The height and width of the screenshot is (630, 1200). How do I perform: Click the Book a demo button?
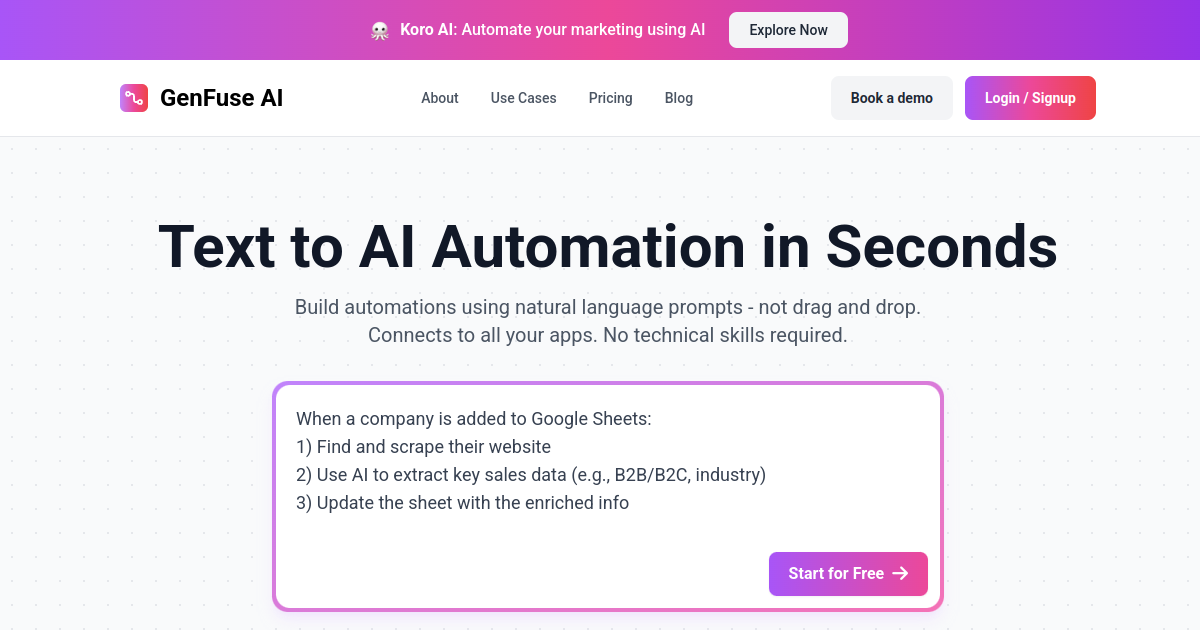(x=891, y=98)
